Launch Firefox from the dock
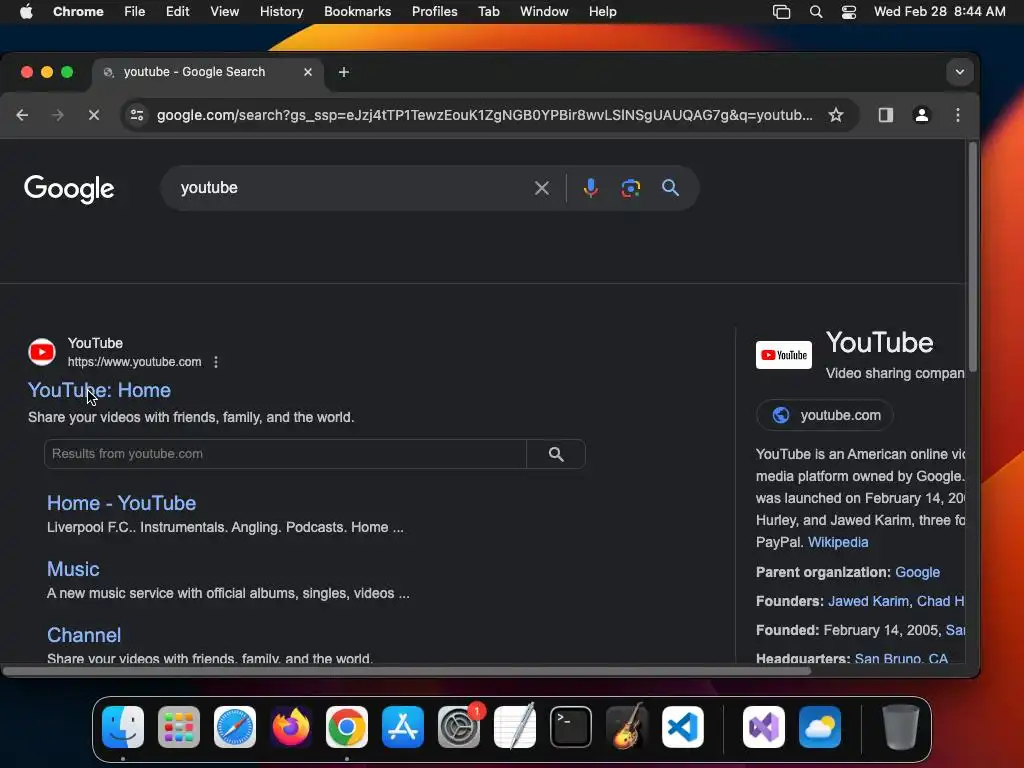 pyautogui.click(x=291, y=727)
